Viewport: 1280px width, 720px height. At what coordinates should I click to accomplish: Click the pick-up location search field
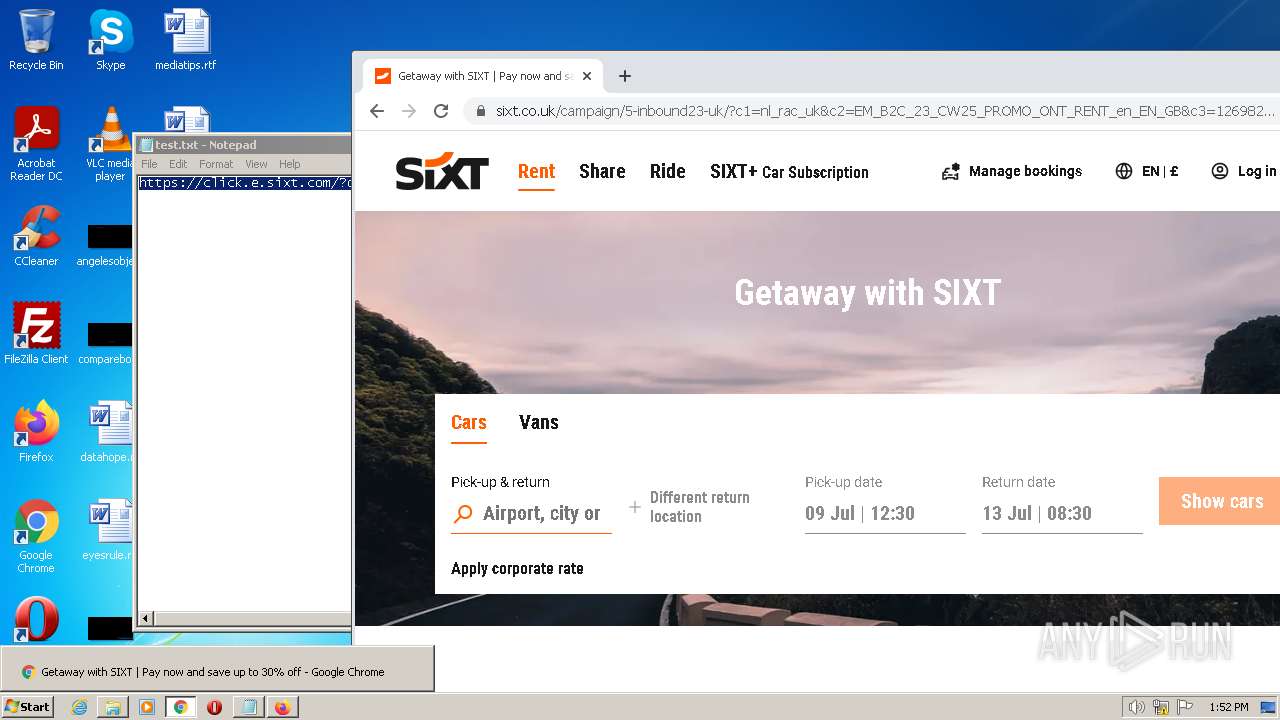click(x=531, y=513)
